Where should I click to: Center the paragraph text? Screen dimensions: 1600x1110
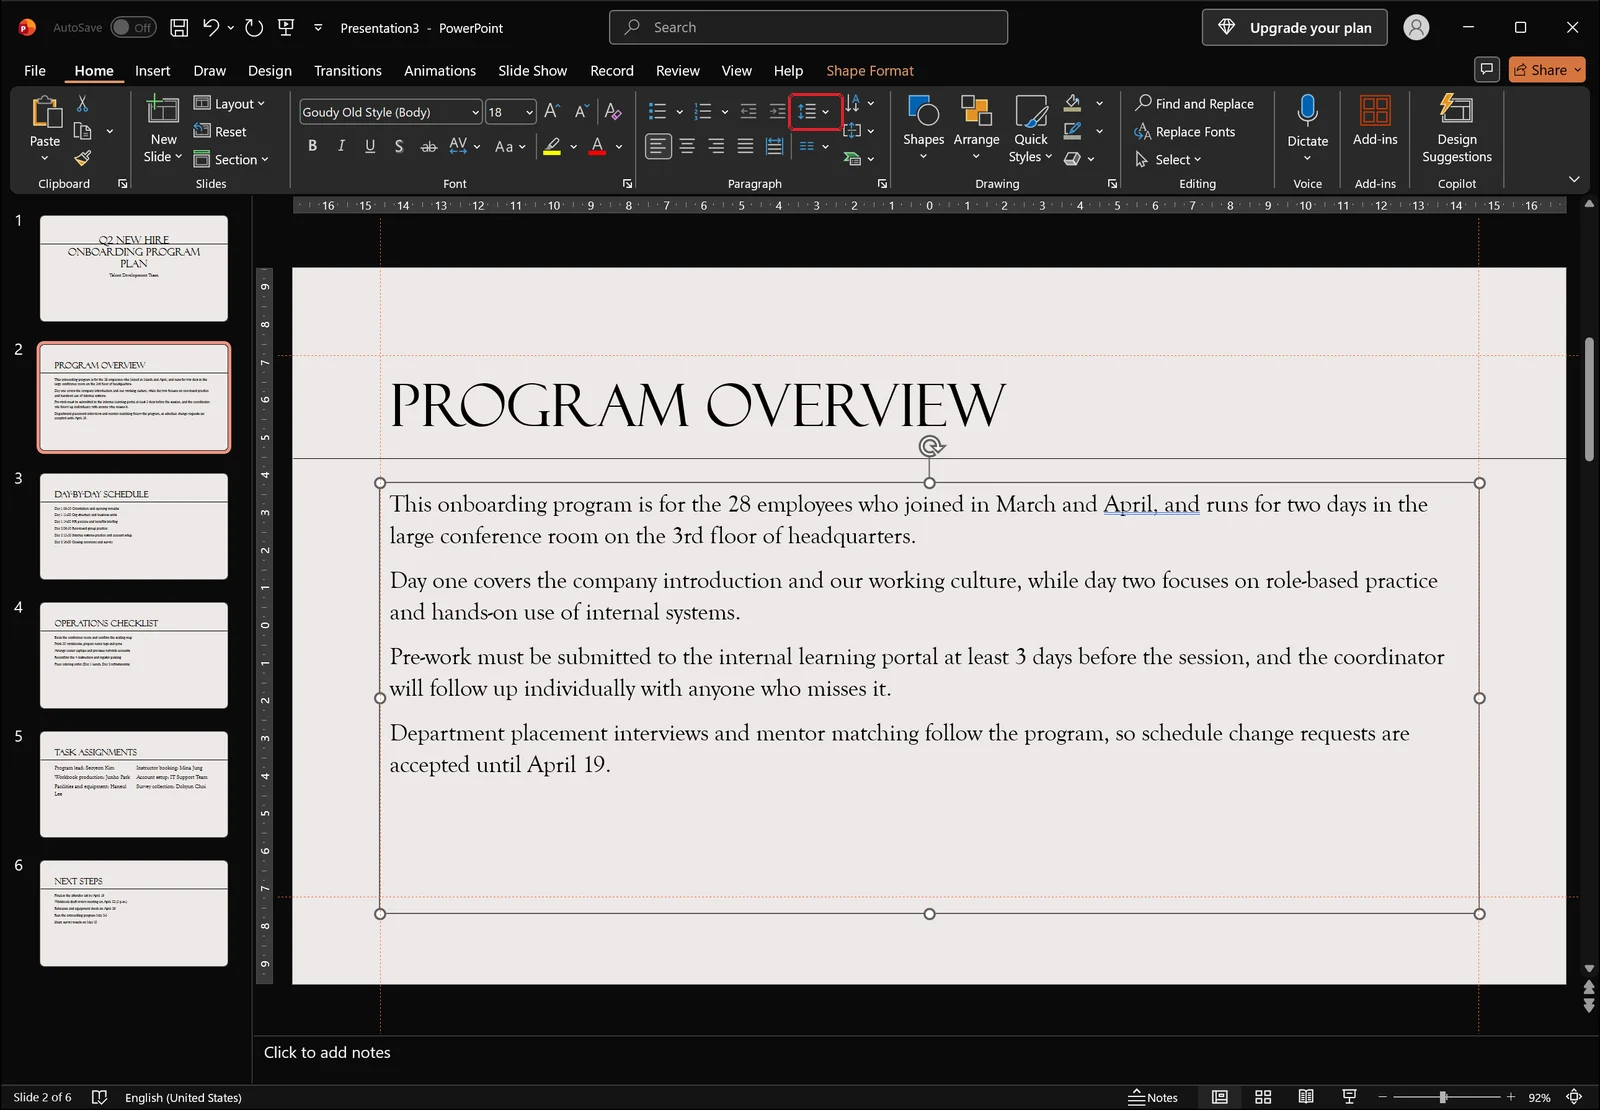pyautogui.click(x=687, y=146)
